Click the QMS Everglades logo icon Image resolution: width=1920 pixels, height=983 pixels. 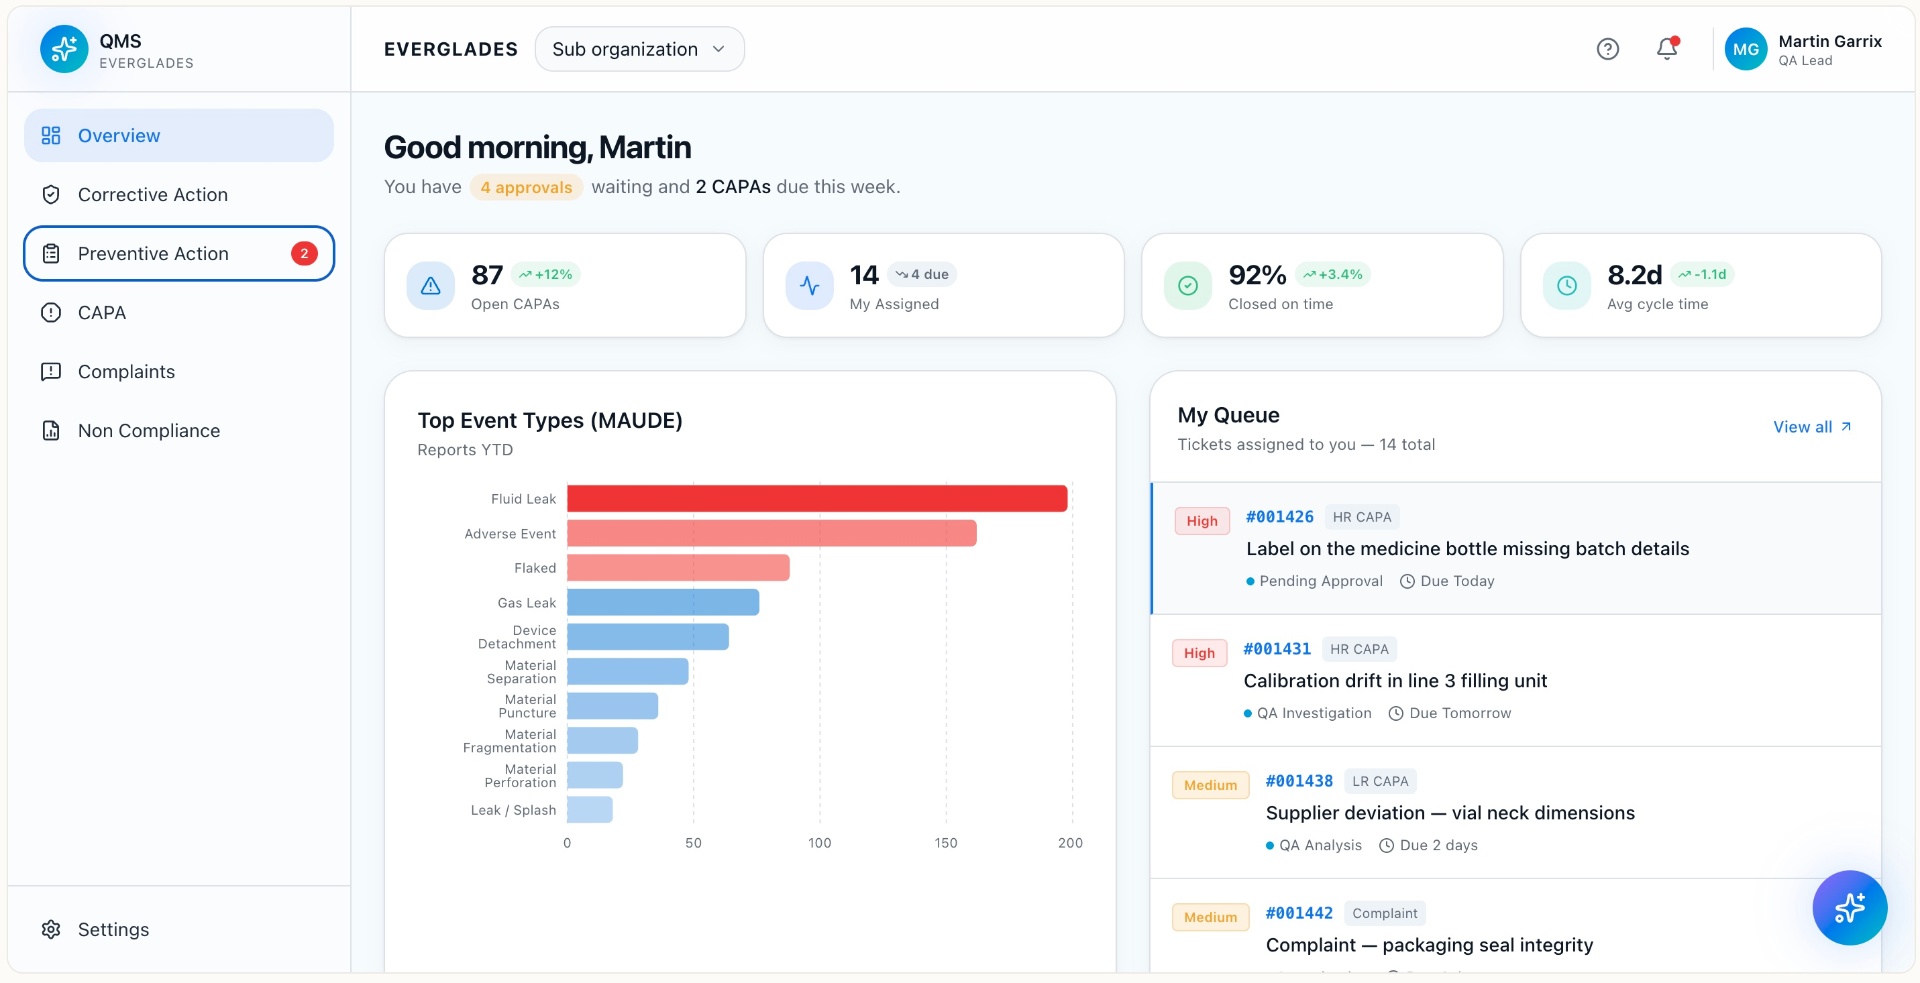[x=64, y=49]
